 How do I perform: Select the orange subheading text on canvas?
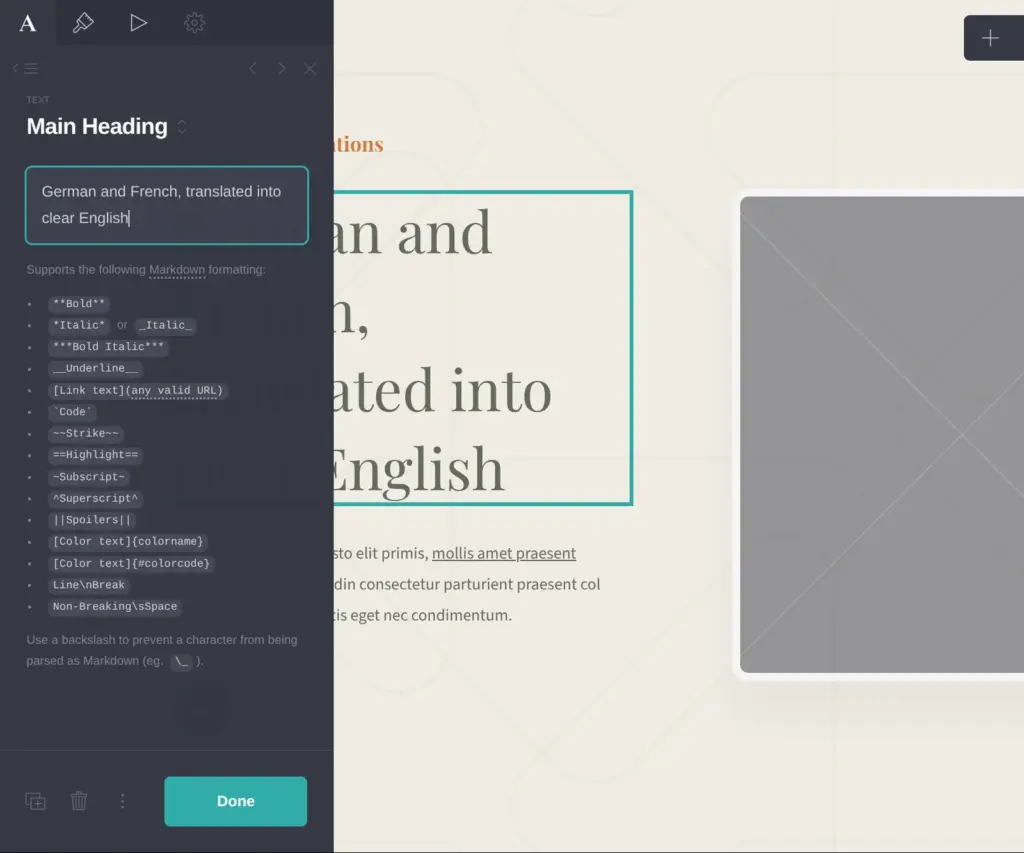(x=359, y=144)
